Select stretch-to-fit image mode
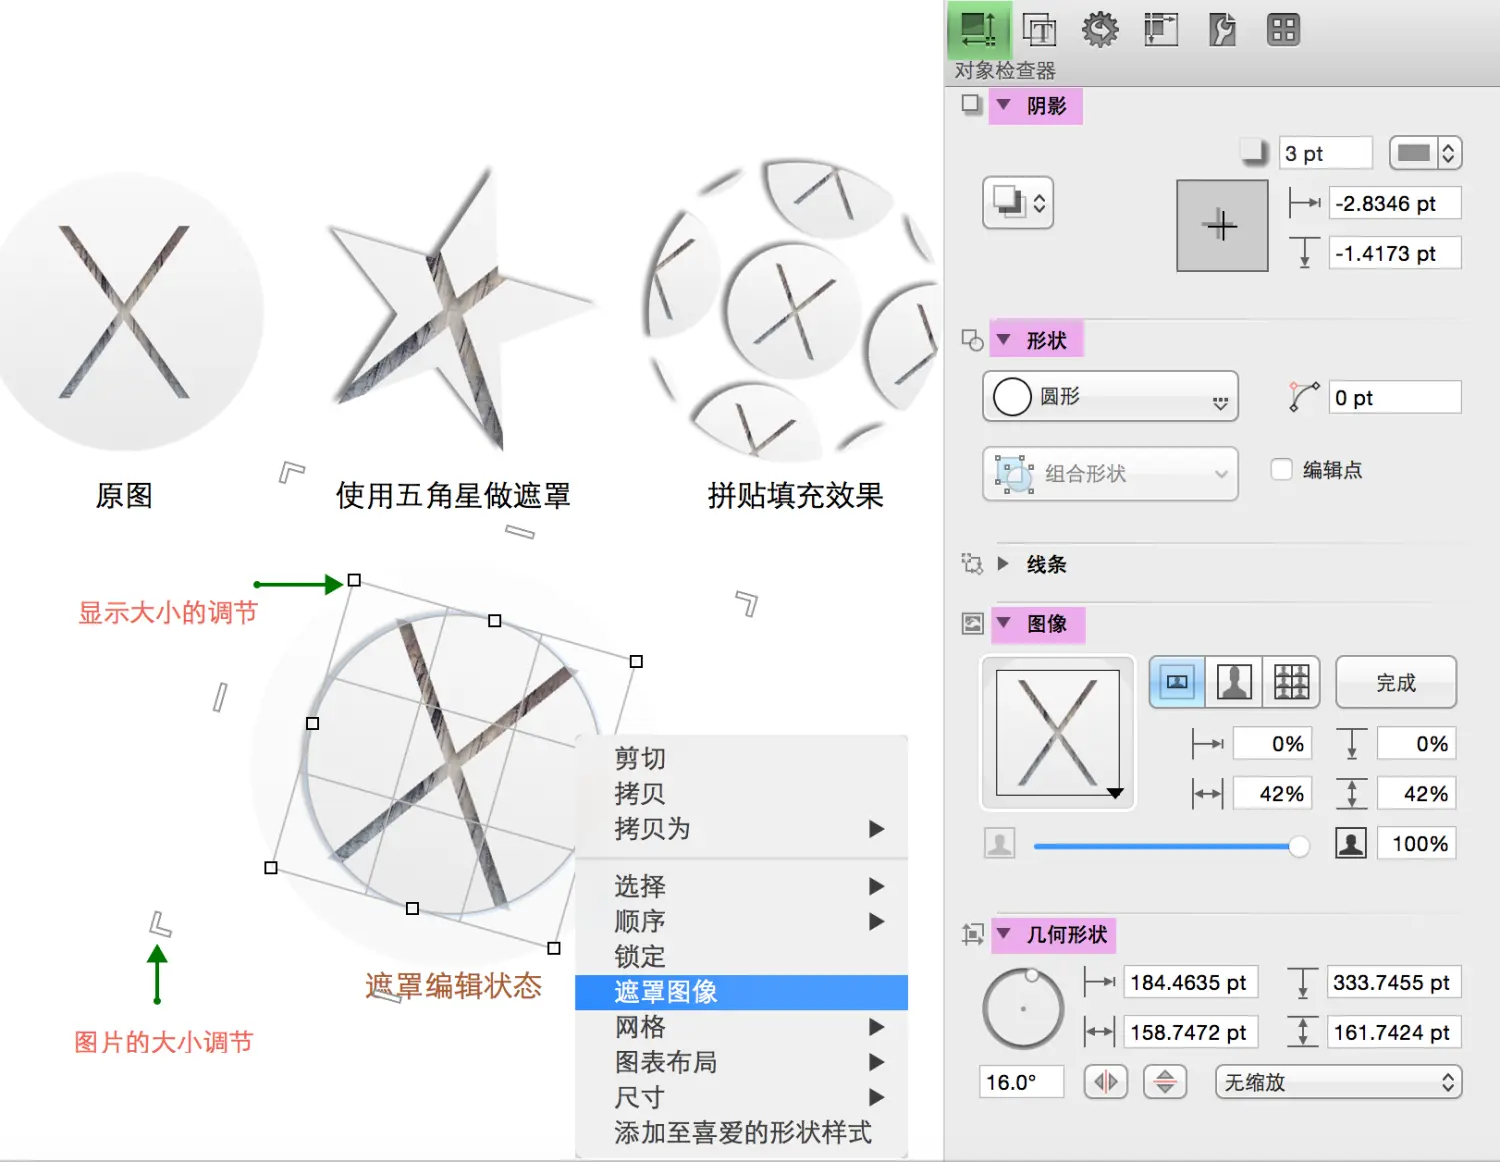The image size is (1500, 1162). click(x=1234, y=682)
